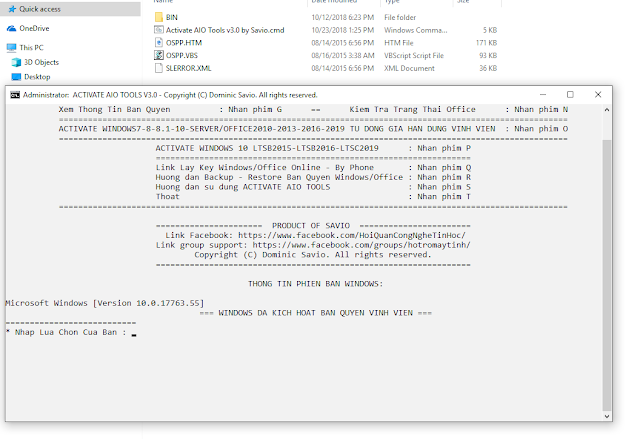
Task: Minimize the command prompt window
Action: coord(543,95)
